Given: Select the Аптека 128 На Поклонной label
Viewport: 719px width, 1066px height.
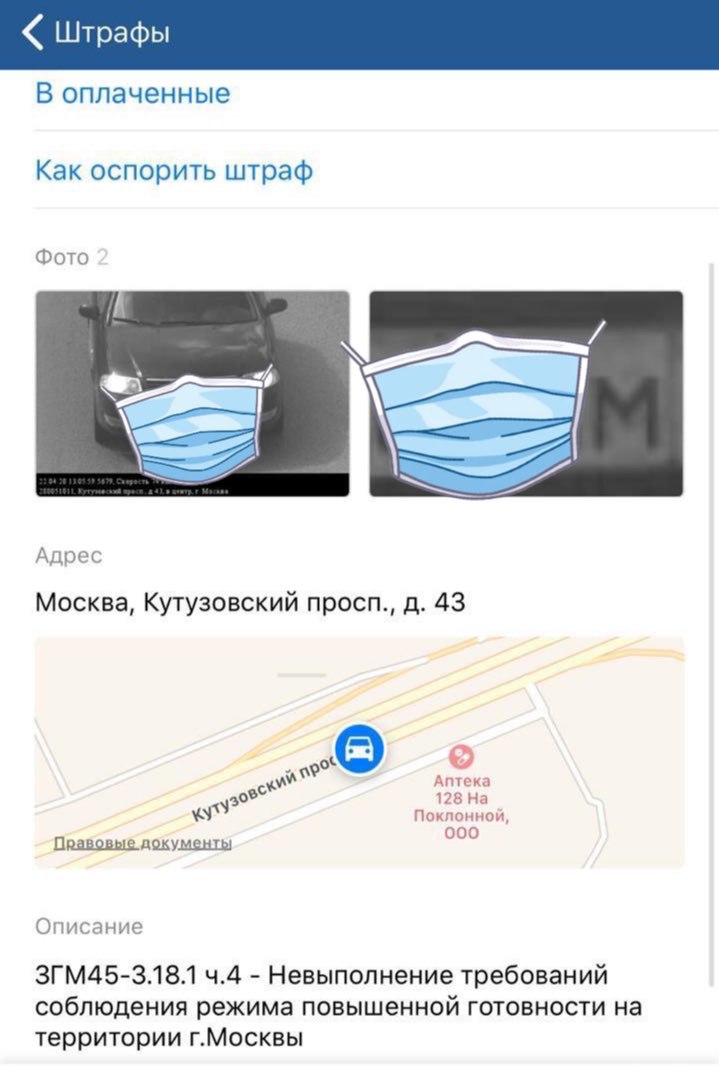Looking at the screenshot, I should coord(461,806).
